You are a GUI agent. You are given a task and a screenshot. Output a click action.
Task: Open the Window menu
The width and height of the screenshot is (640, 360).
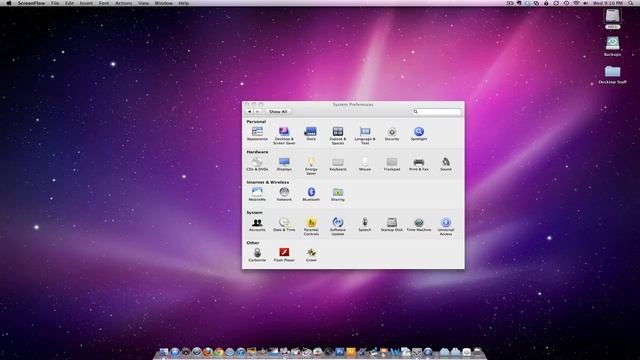pos(164,3)
